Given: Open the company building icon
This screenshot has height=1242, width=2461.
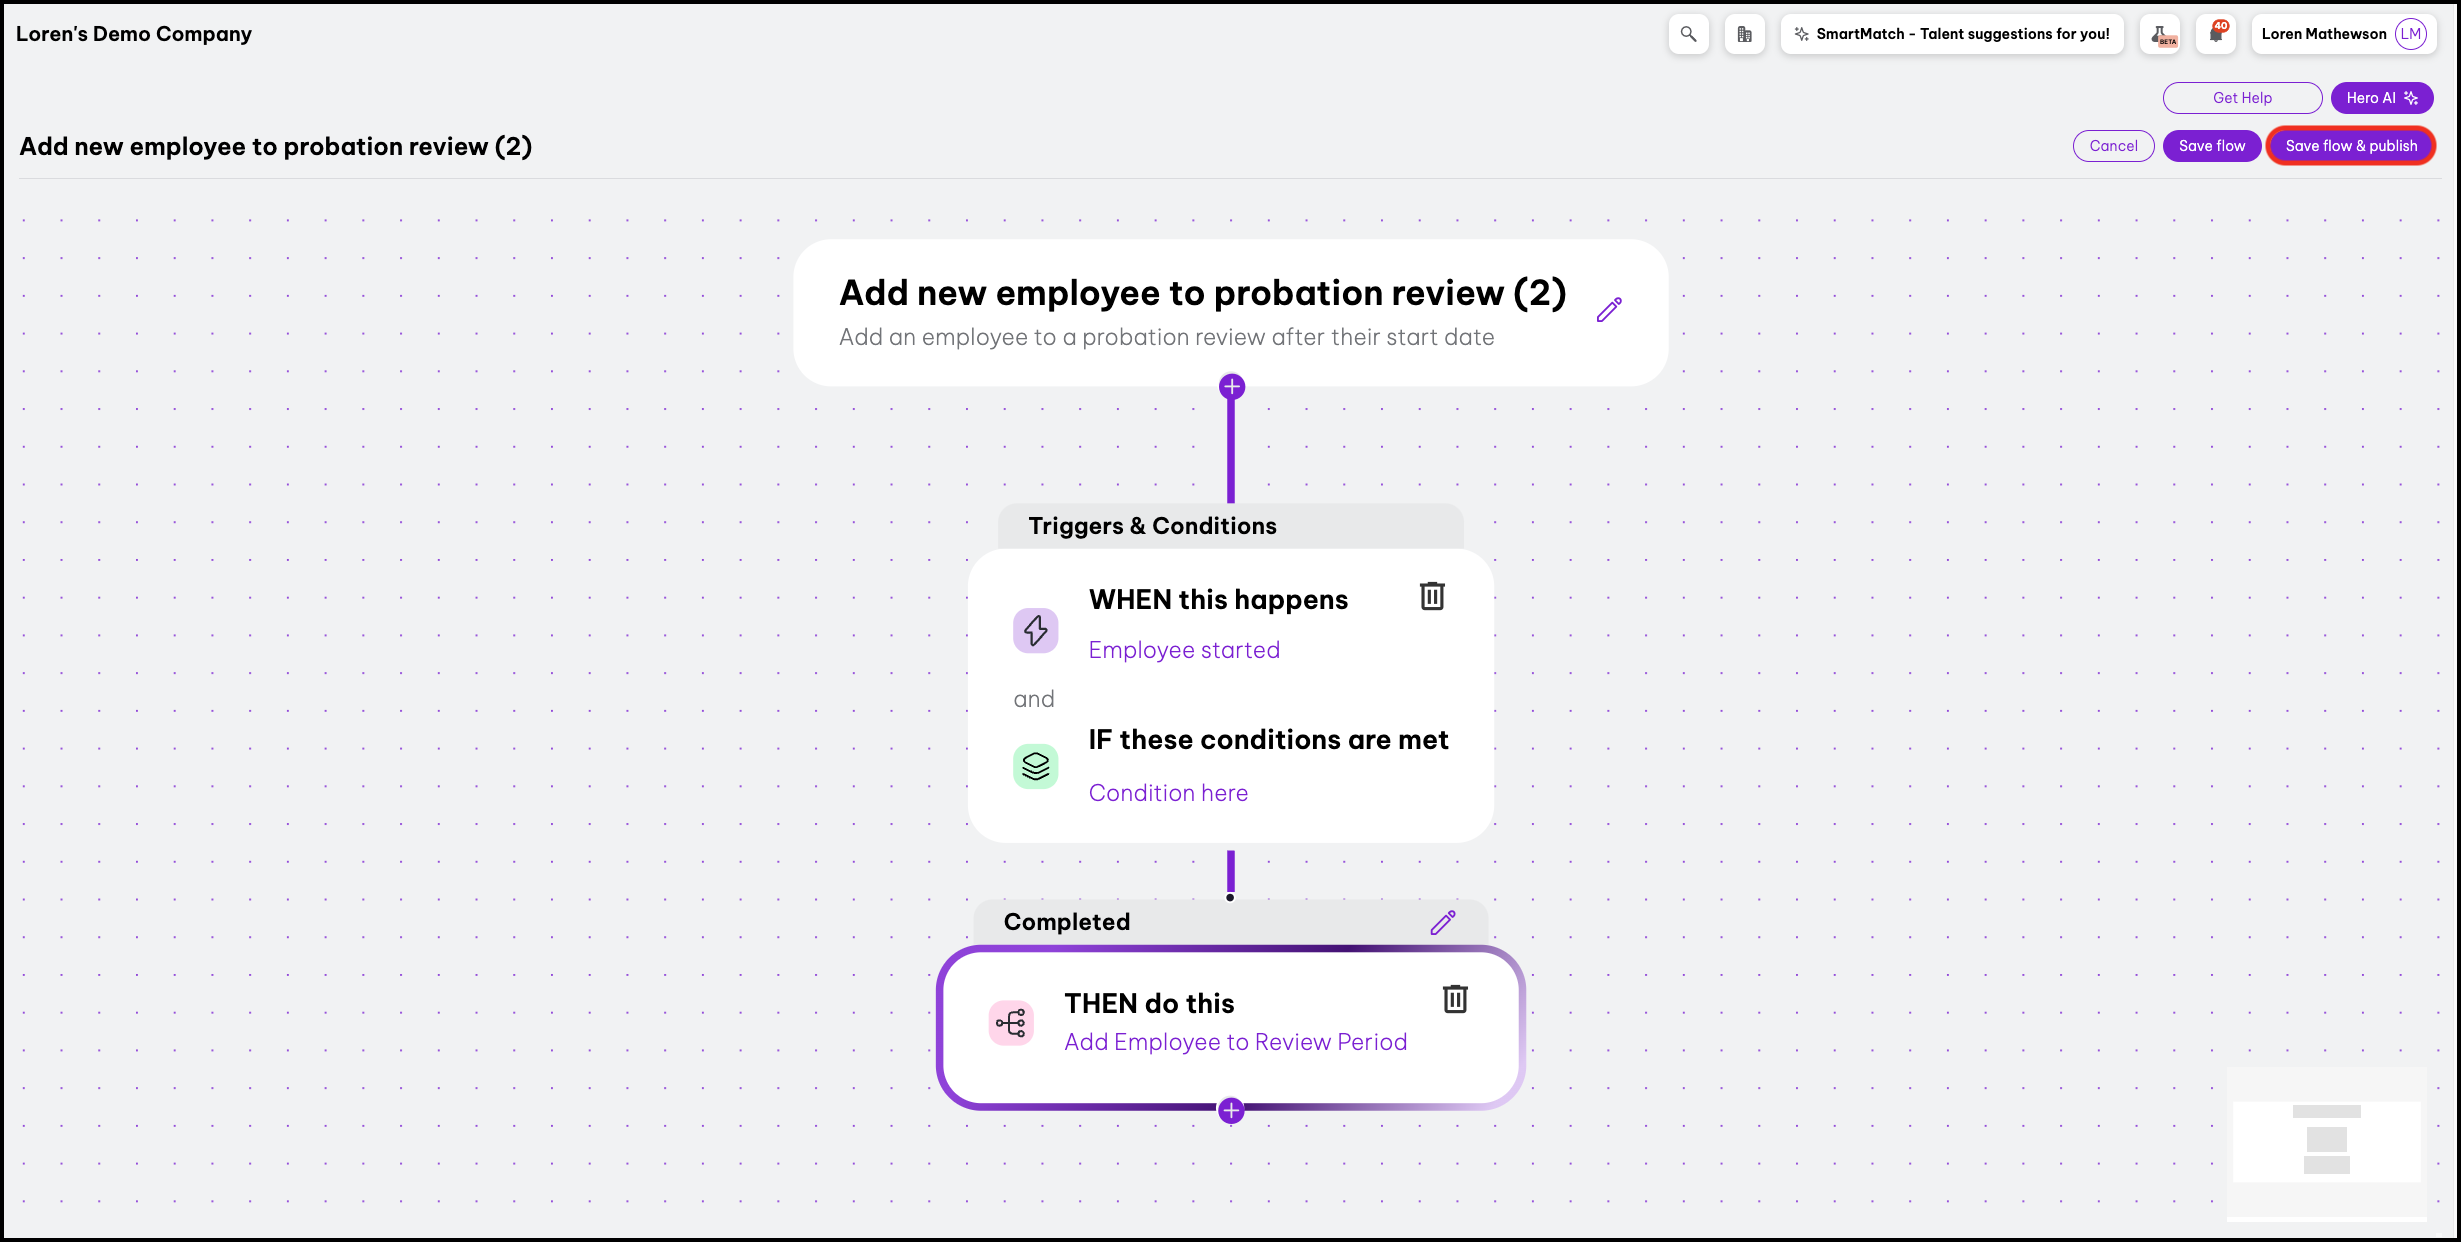Looking at the screenshot, I should click(x=1744, y=34).
